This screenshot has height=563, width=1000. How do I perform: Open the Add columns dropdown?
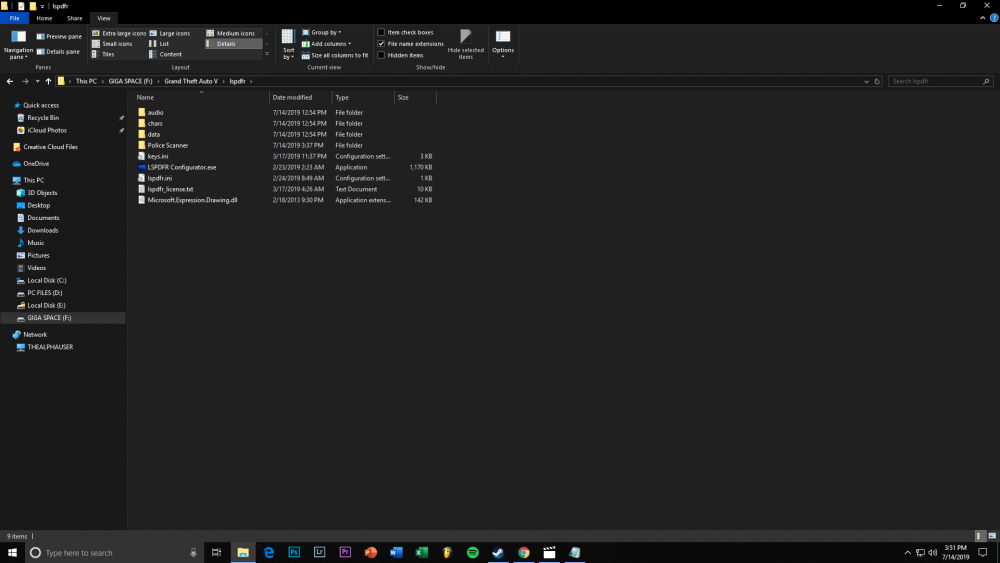tap(327, 44)
